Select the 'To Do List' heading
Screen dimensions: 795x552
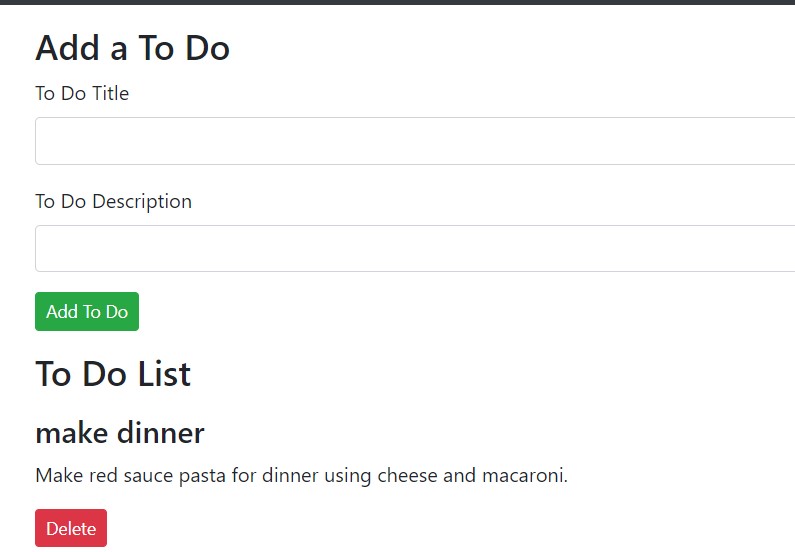(113, 374)
